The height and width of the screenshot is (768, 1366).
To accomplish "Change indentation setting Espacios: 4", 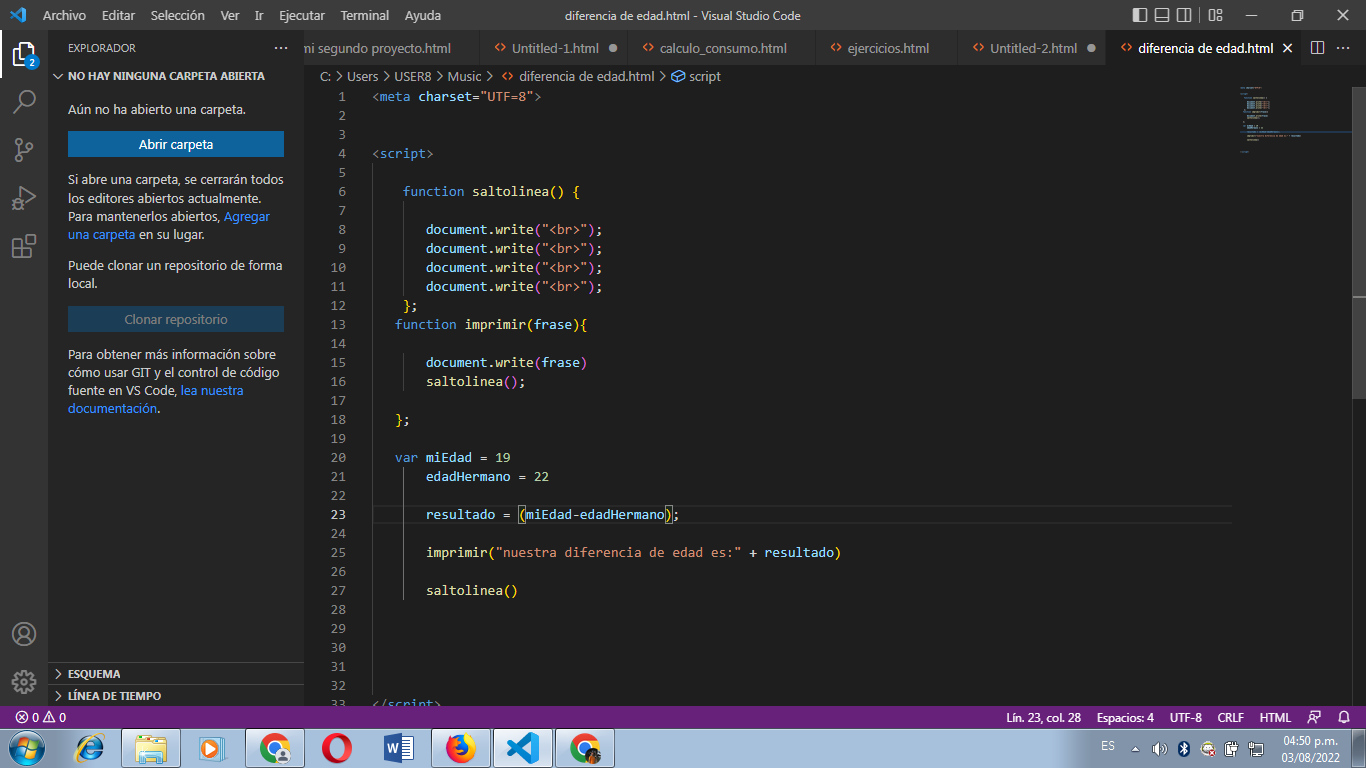I will point(1125,717).
